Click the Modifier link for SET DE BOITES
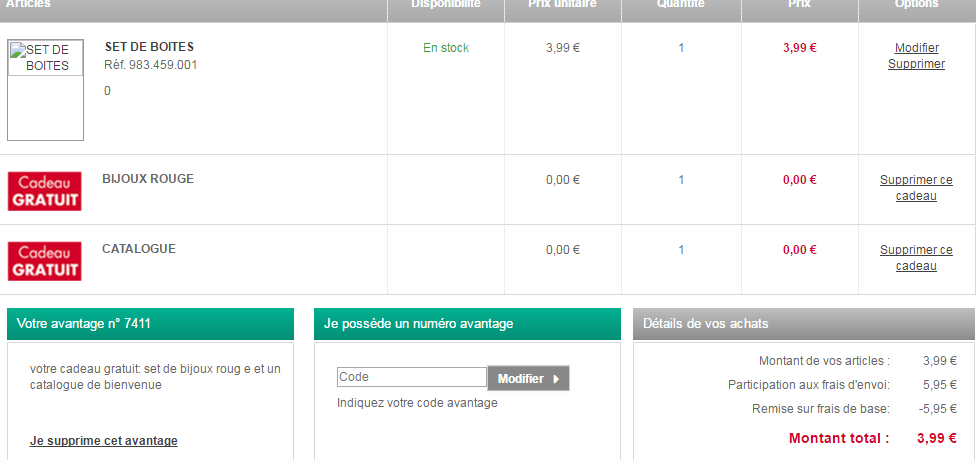Screen dimensions: 978x460 [x=916, y=48]
